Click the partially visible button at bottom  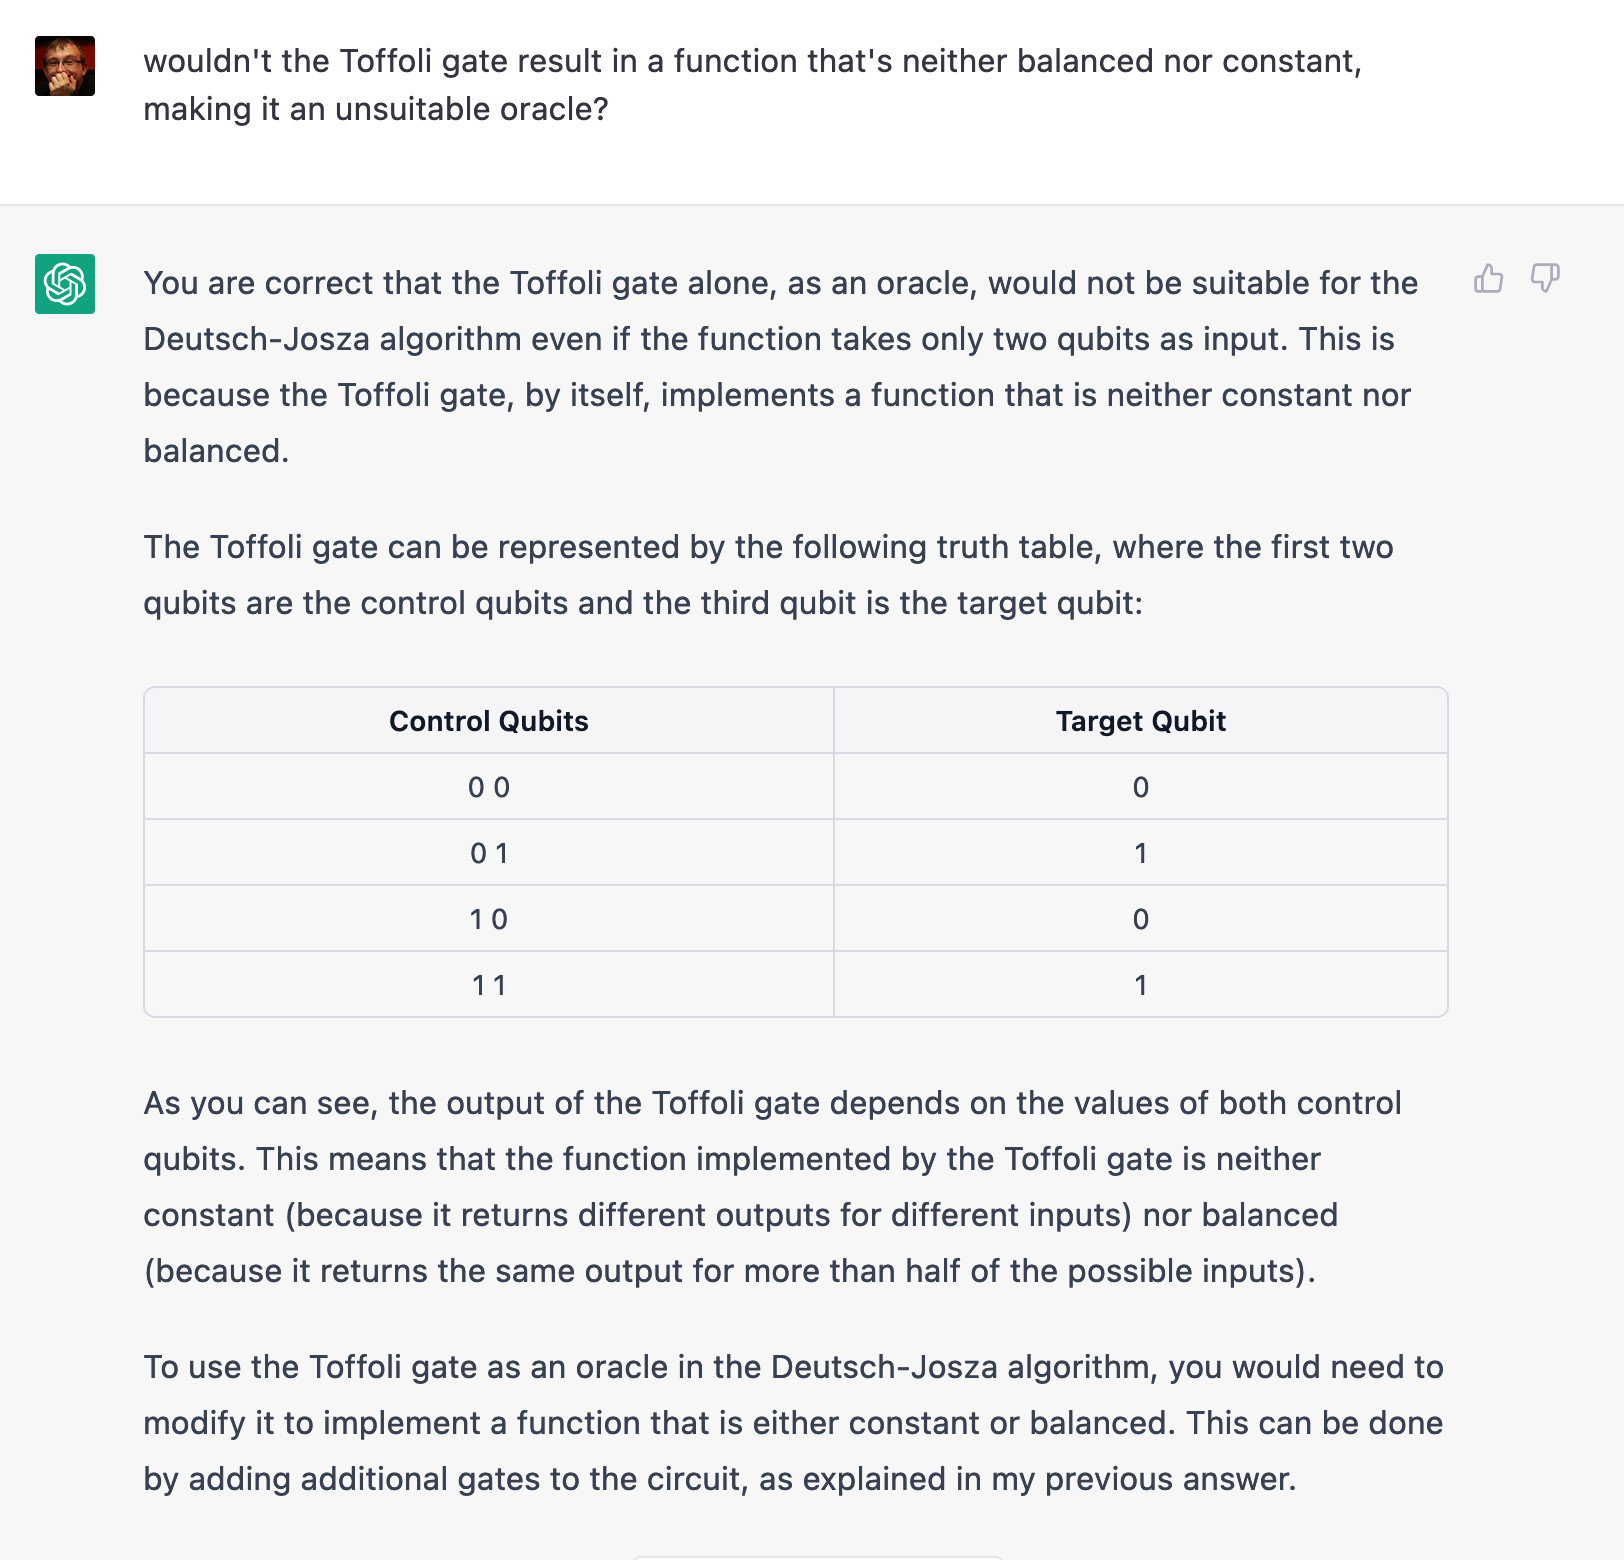[x=817, y=1557]
